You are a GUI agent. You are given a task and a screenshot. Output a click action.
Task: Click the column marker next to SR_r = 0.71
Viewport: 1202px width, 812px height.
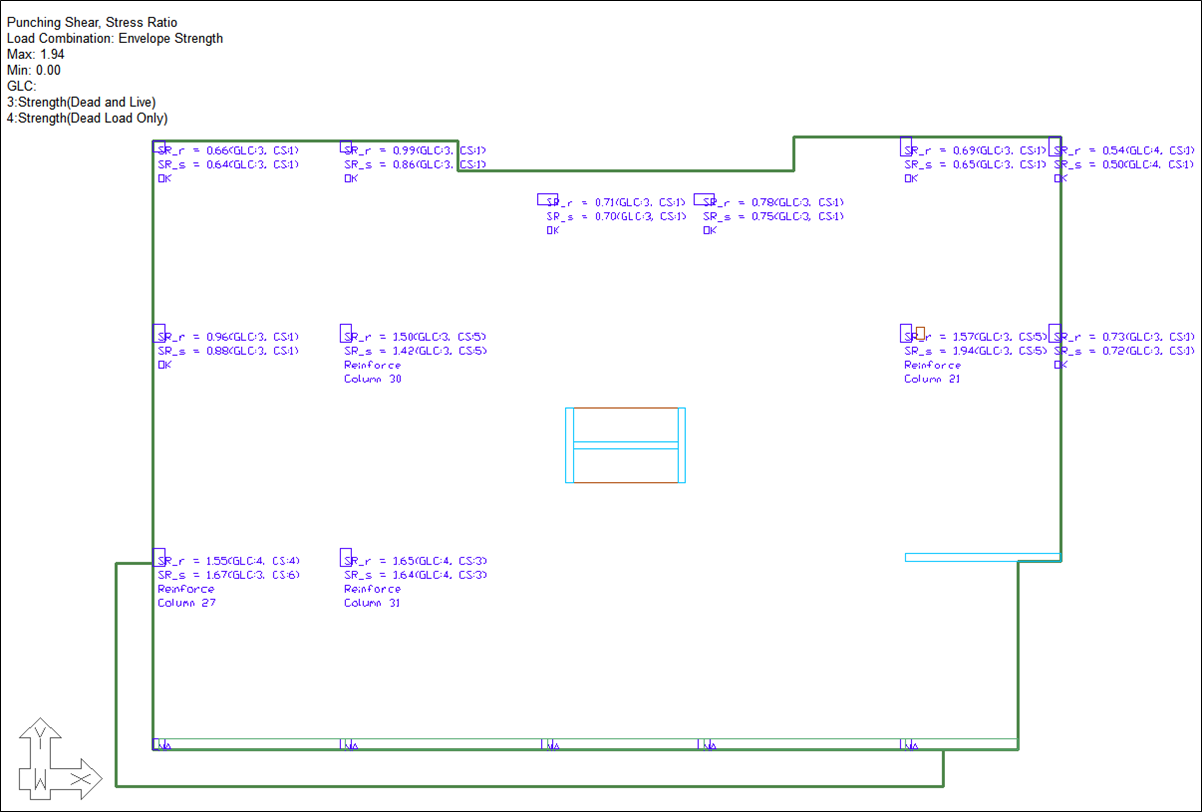tap(547, 199)
